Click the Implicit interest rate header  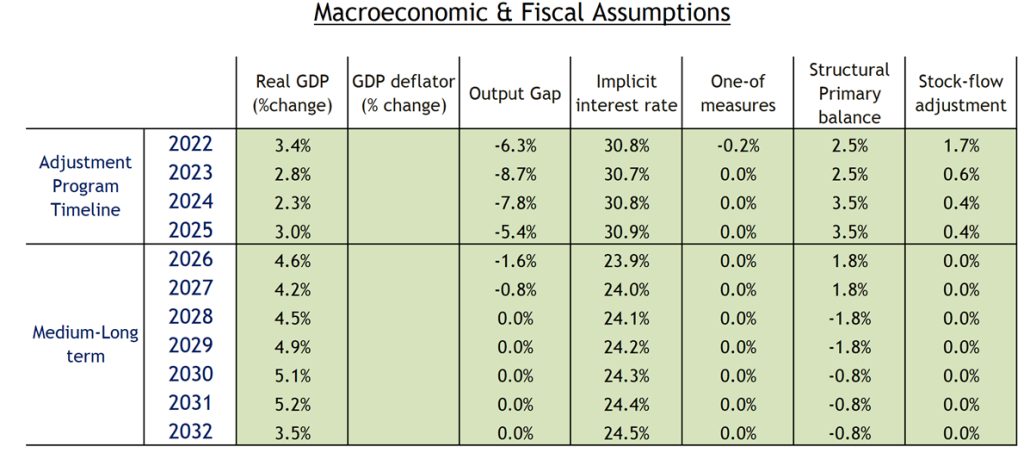coord(626,93)
